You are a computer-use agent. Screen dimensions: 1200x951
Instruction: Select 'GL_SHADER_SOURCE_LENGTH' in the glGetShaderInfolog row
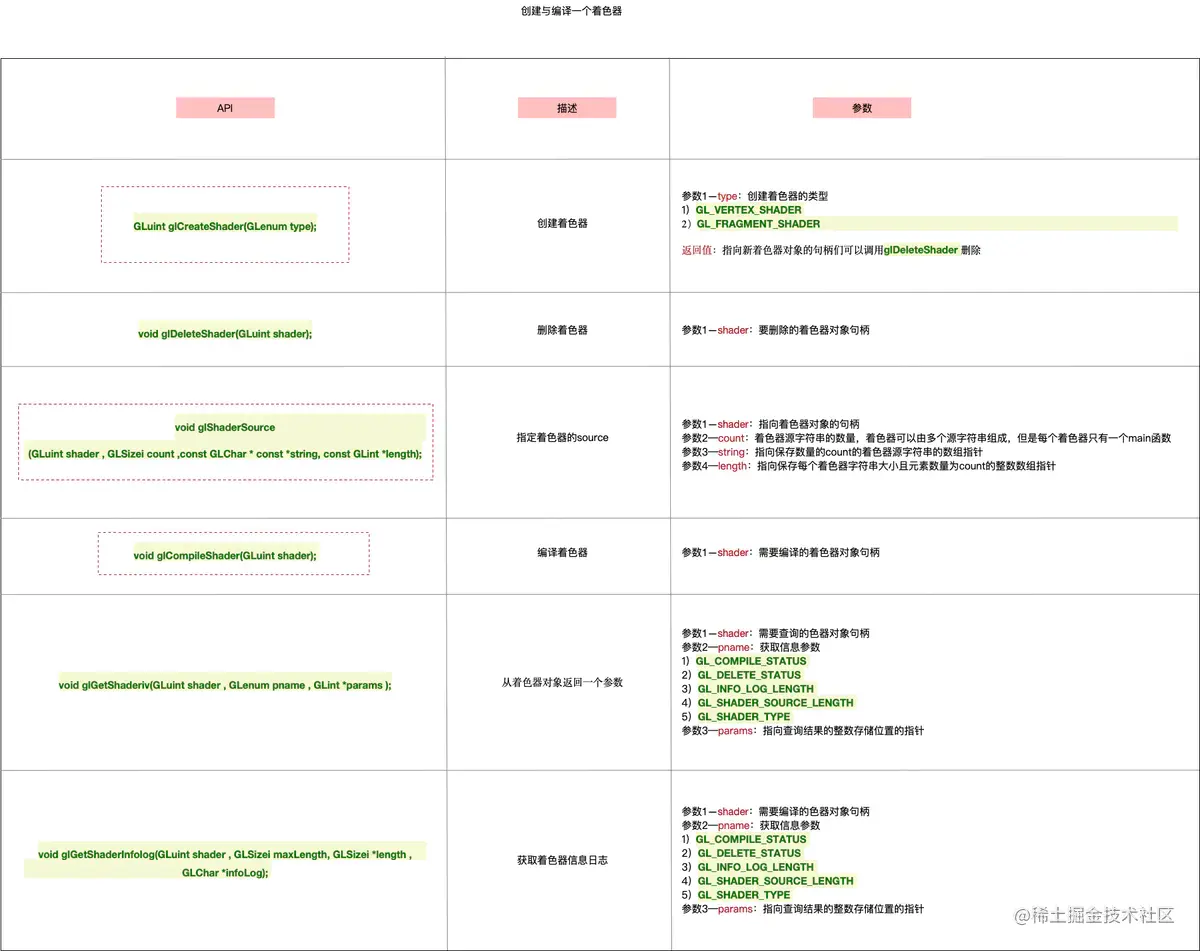click(776, 881)
